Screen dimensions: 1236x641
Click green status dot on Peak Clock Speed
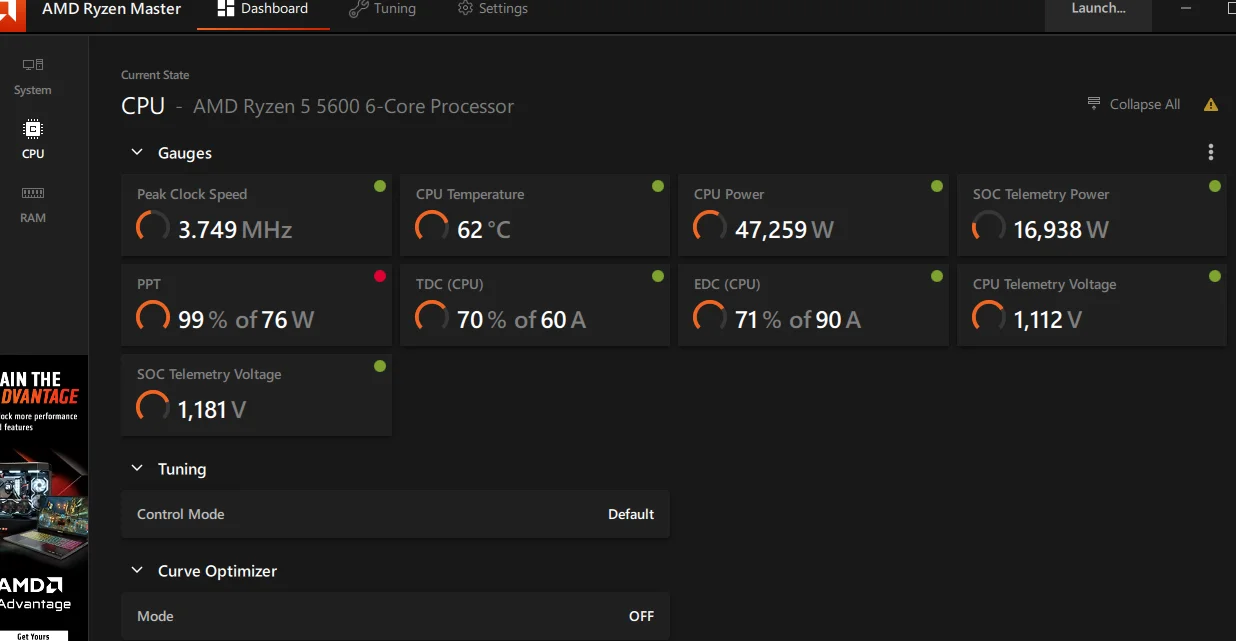[380, 186]
